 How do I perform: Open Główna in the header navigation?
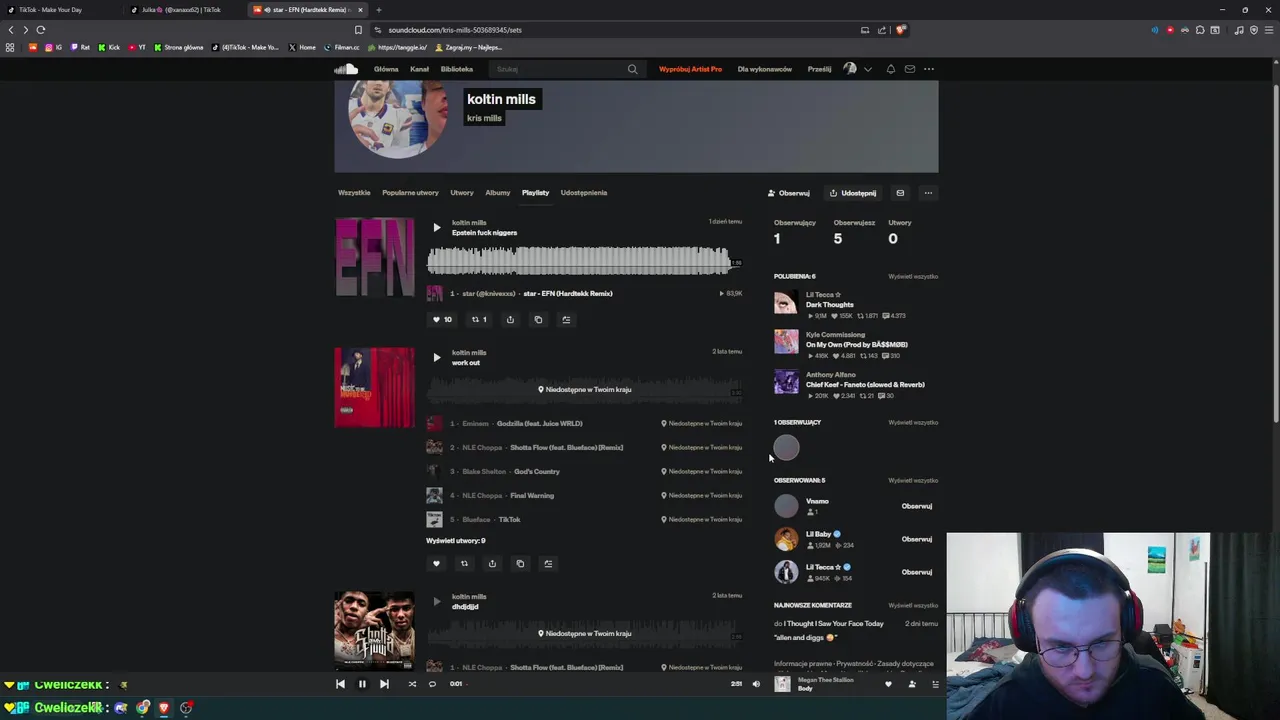pos(386,69)
